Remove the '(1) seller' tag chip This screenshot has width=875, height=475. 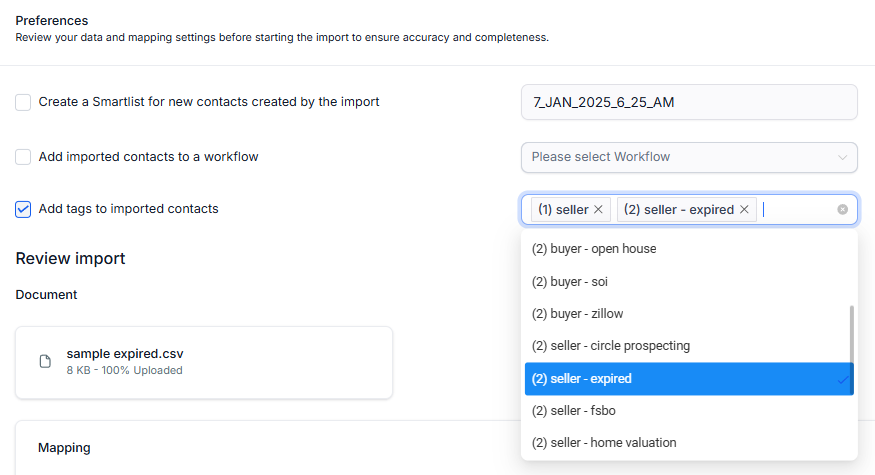coord(598,210)
